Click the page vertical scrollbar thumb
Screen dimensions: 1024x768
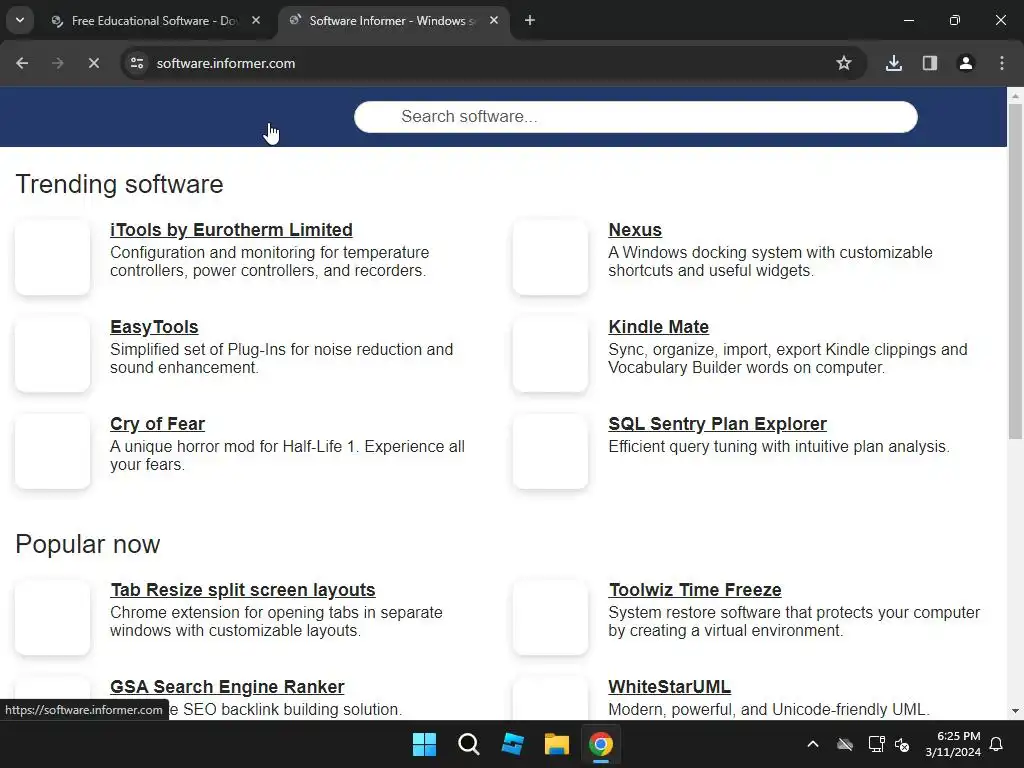point(1015,271)
